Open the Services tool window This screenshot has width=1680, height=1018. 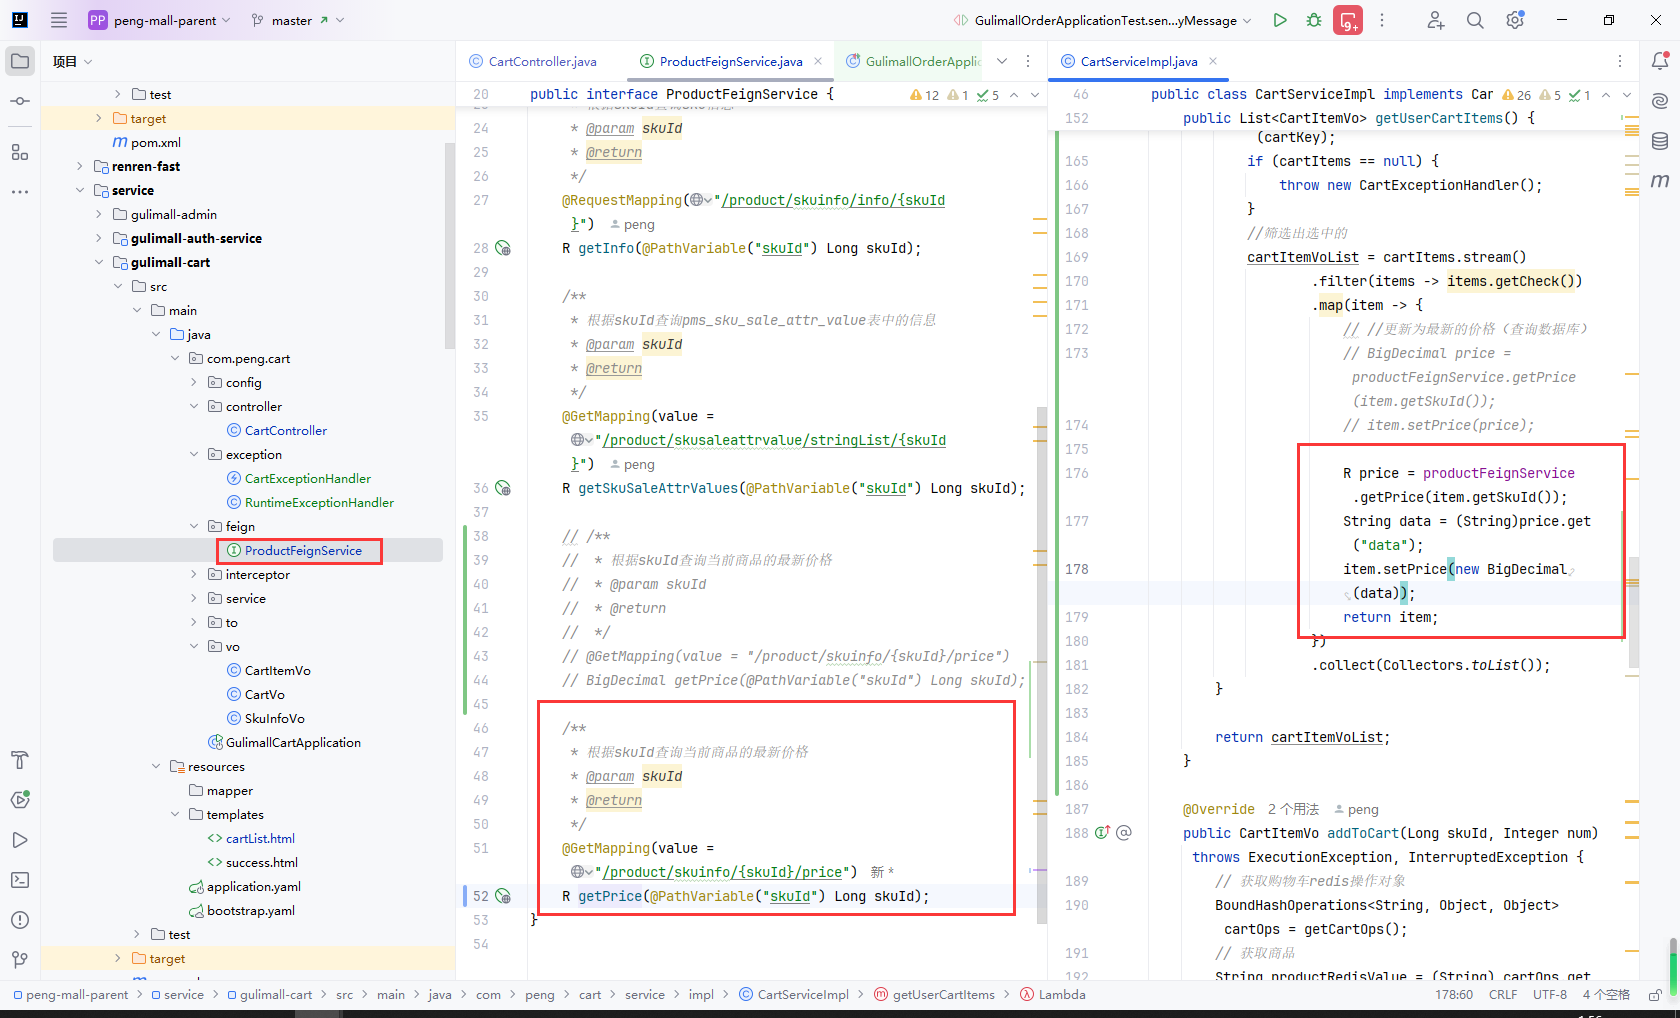pyautogui.click(x=20, y=800)
